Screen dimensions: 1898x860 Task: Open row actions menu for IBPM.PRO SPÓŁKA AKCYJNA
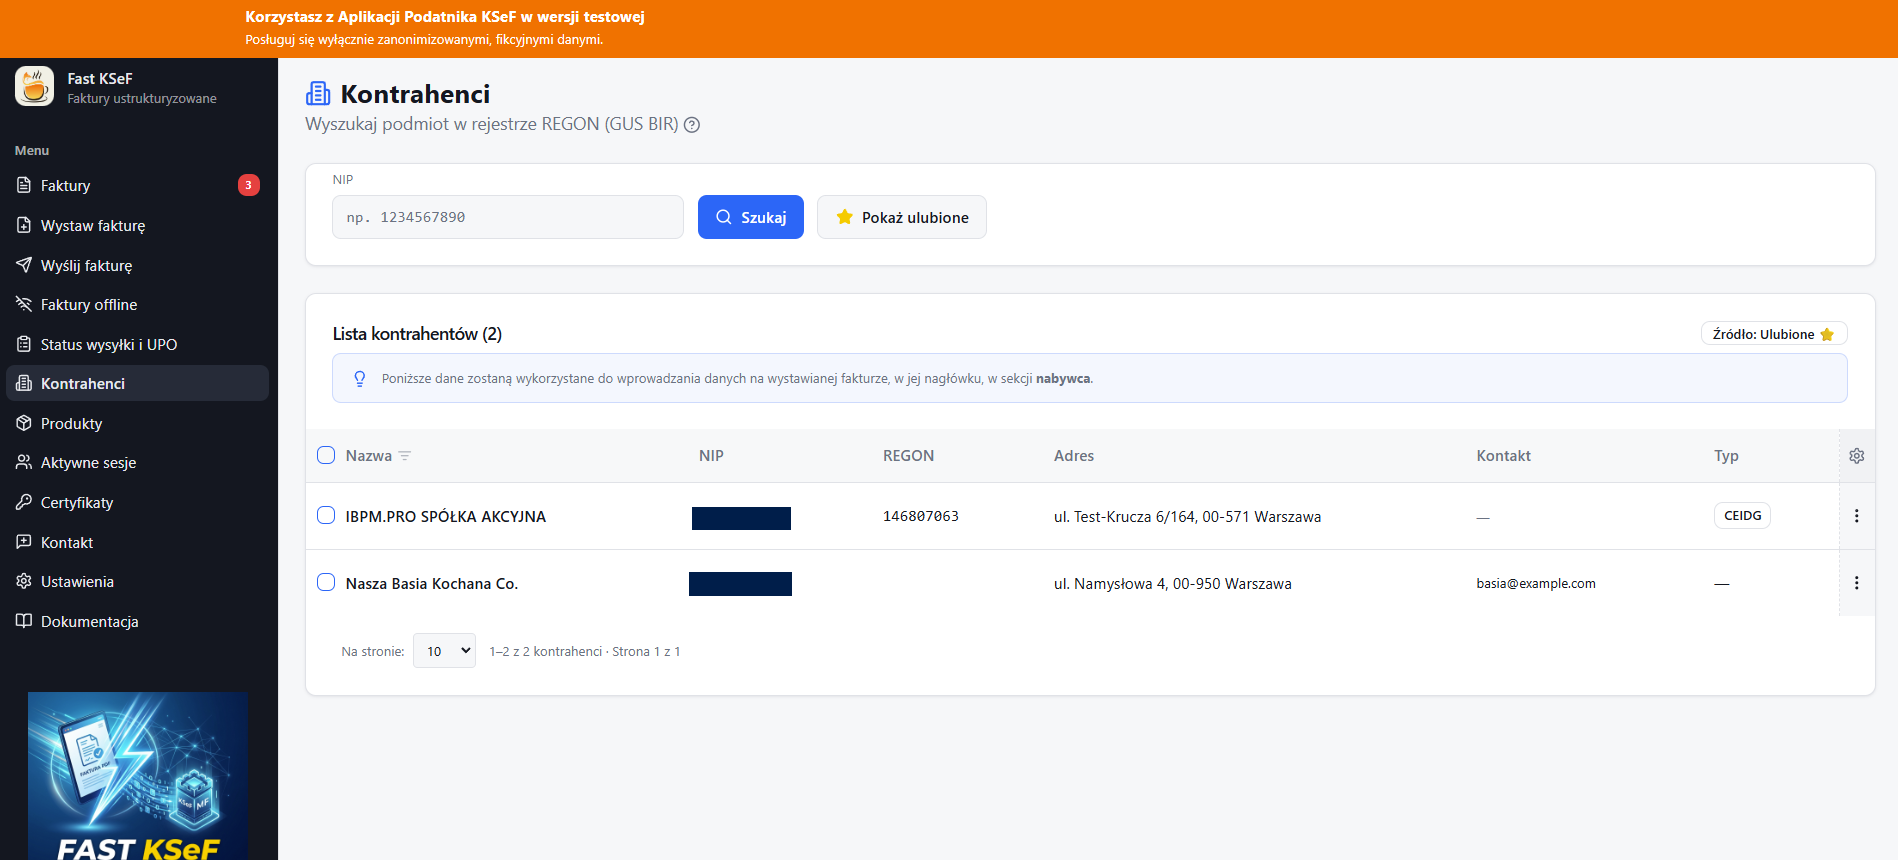coord(1856,516)
